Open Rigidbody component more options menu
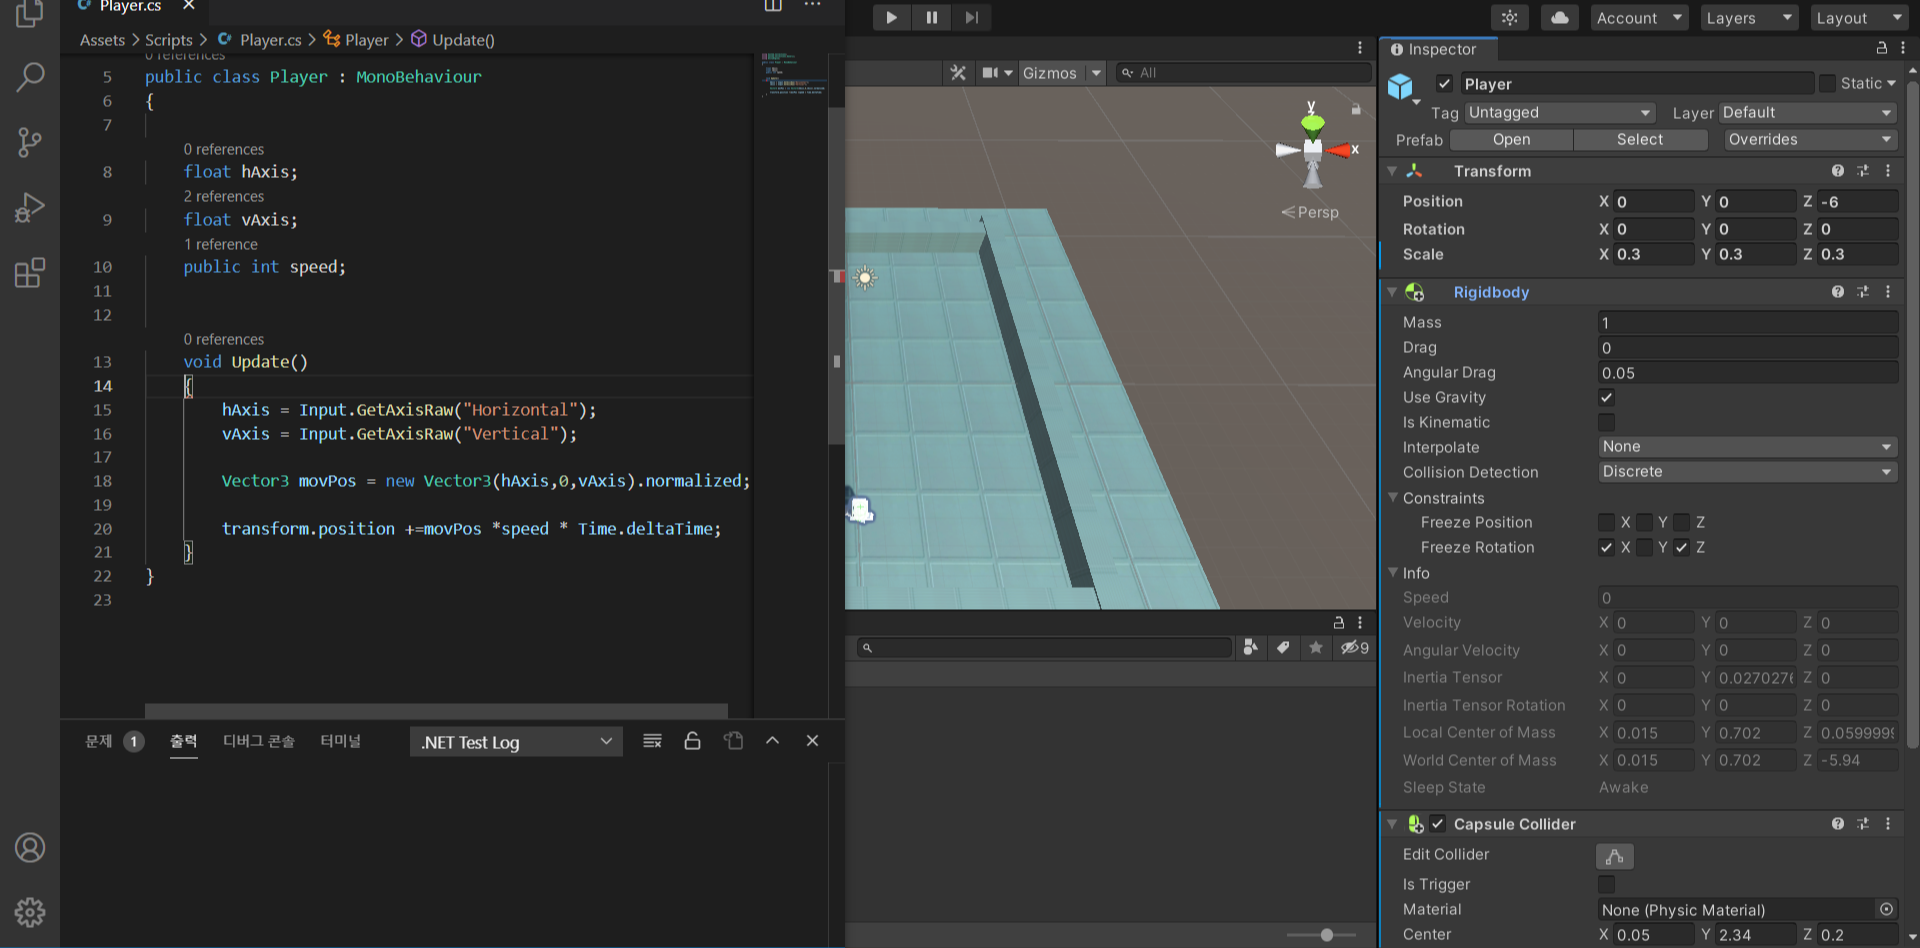Screen dimensions: 1920x948 pos(1888,292)
